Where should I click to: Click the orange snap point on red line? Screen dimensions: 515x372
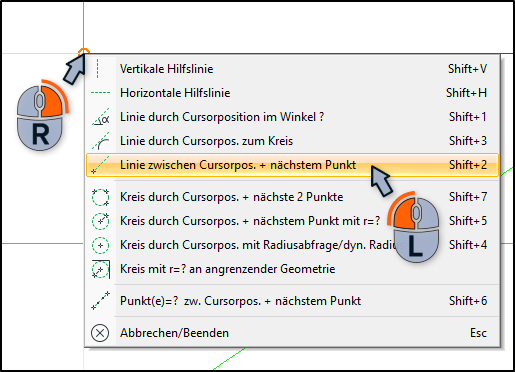click(x=84, y=51)
